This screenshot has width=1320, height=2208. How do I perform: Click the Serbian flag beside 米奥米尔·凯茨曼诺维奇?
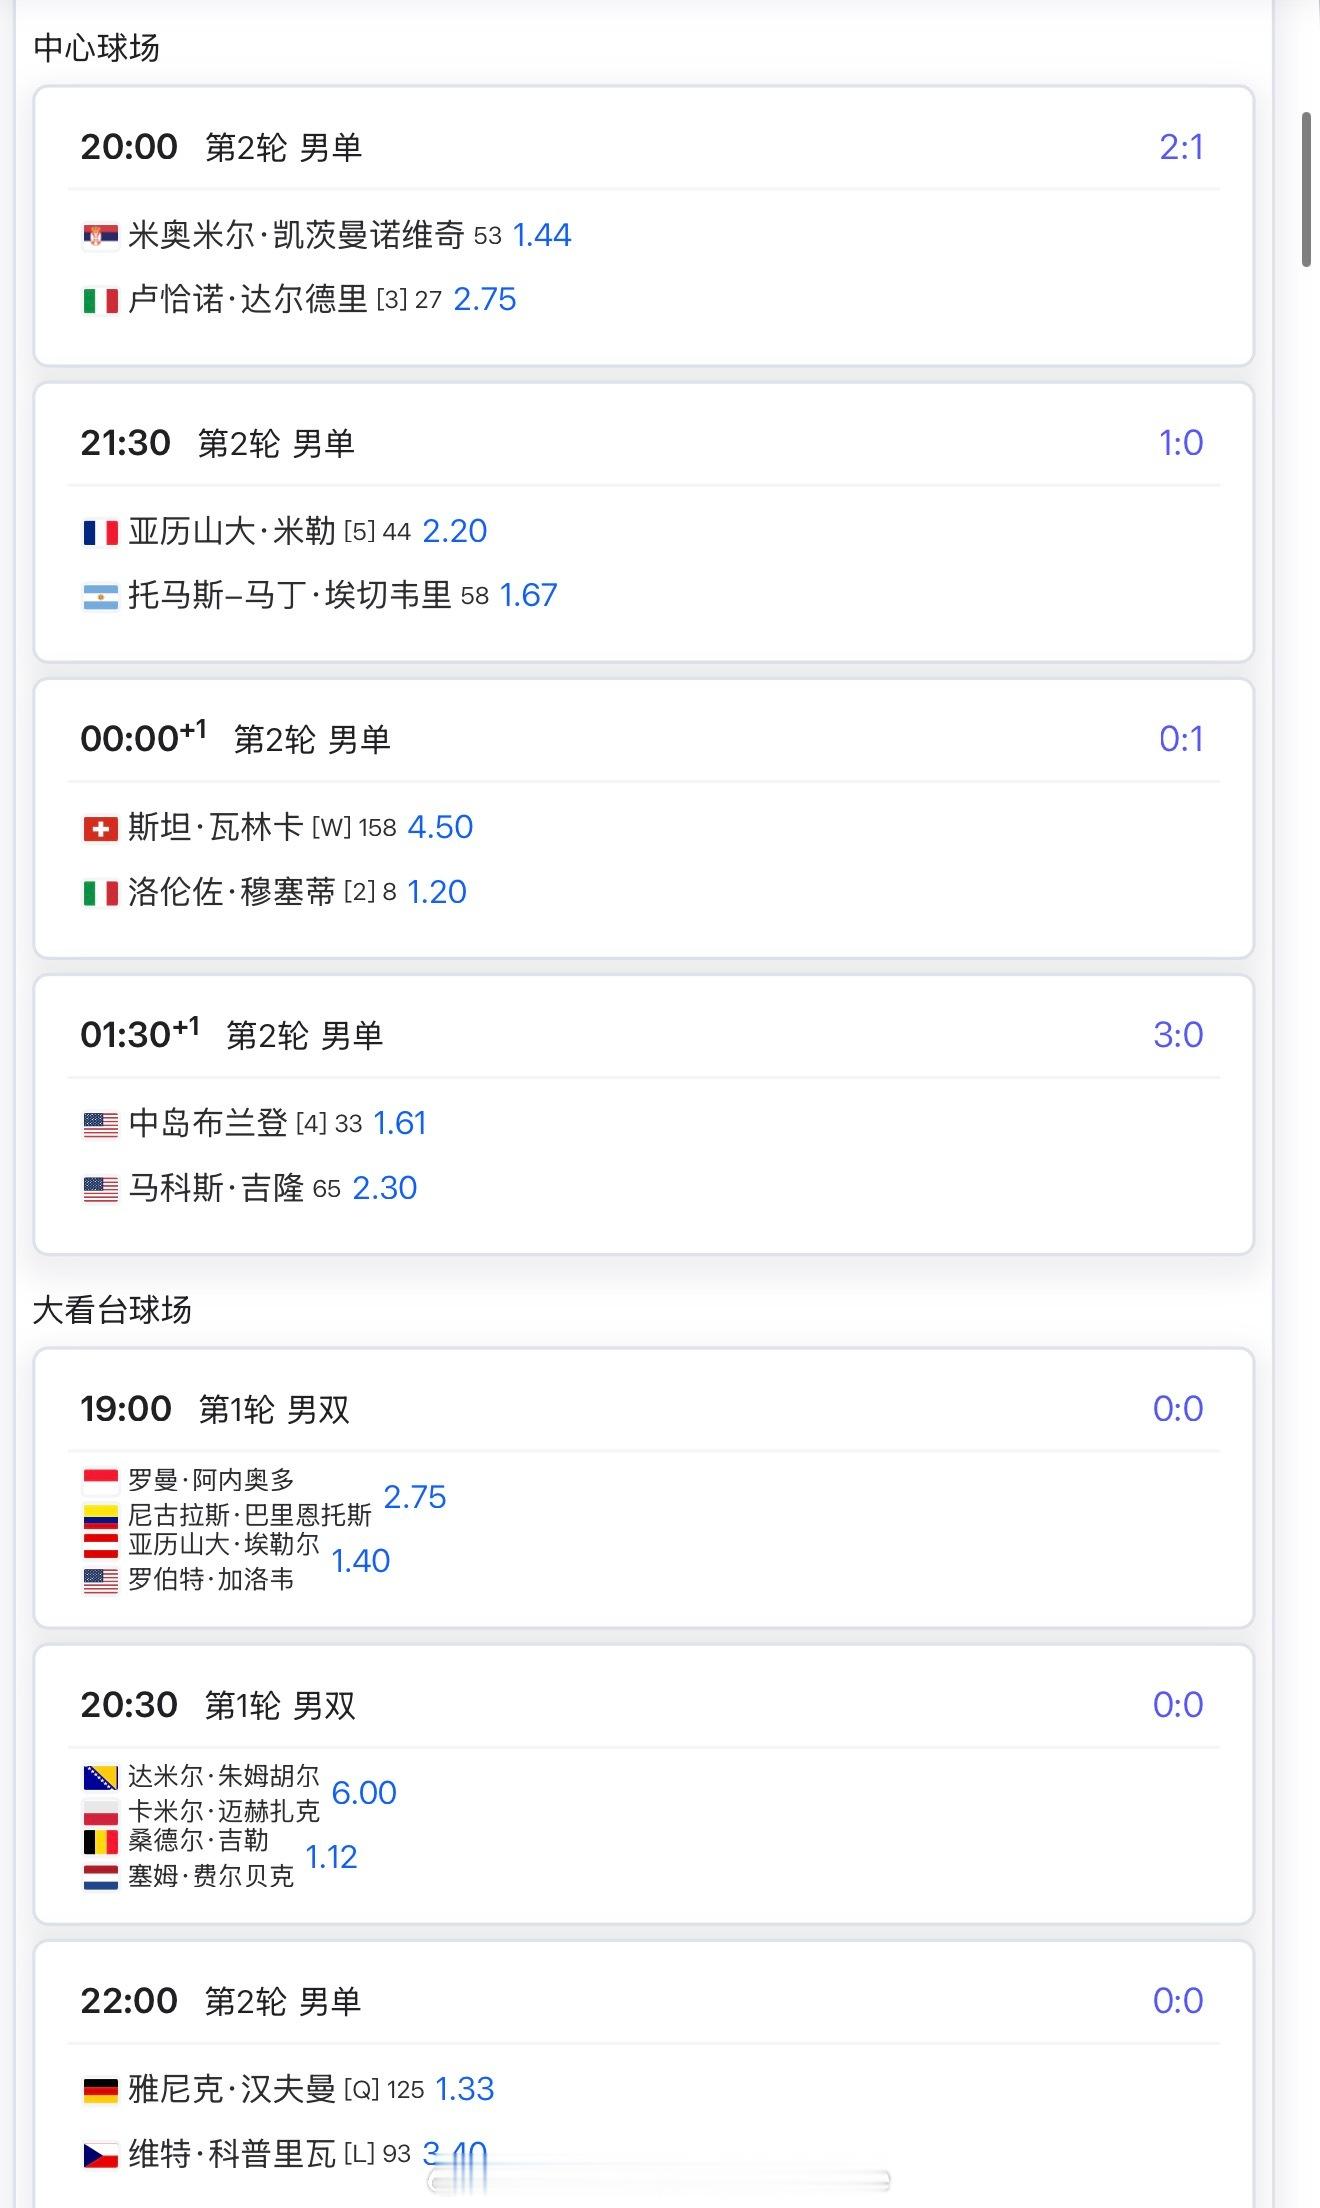[x=100, y=237]
